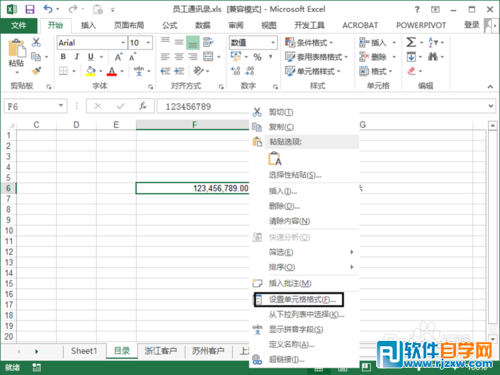500x375 pixels.
Task: Open the Font Color dropdown arrow
Action: [x=122, y=71]
